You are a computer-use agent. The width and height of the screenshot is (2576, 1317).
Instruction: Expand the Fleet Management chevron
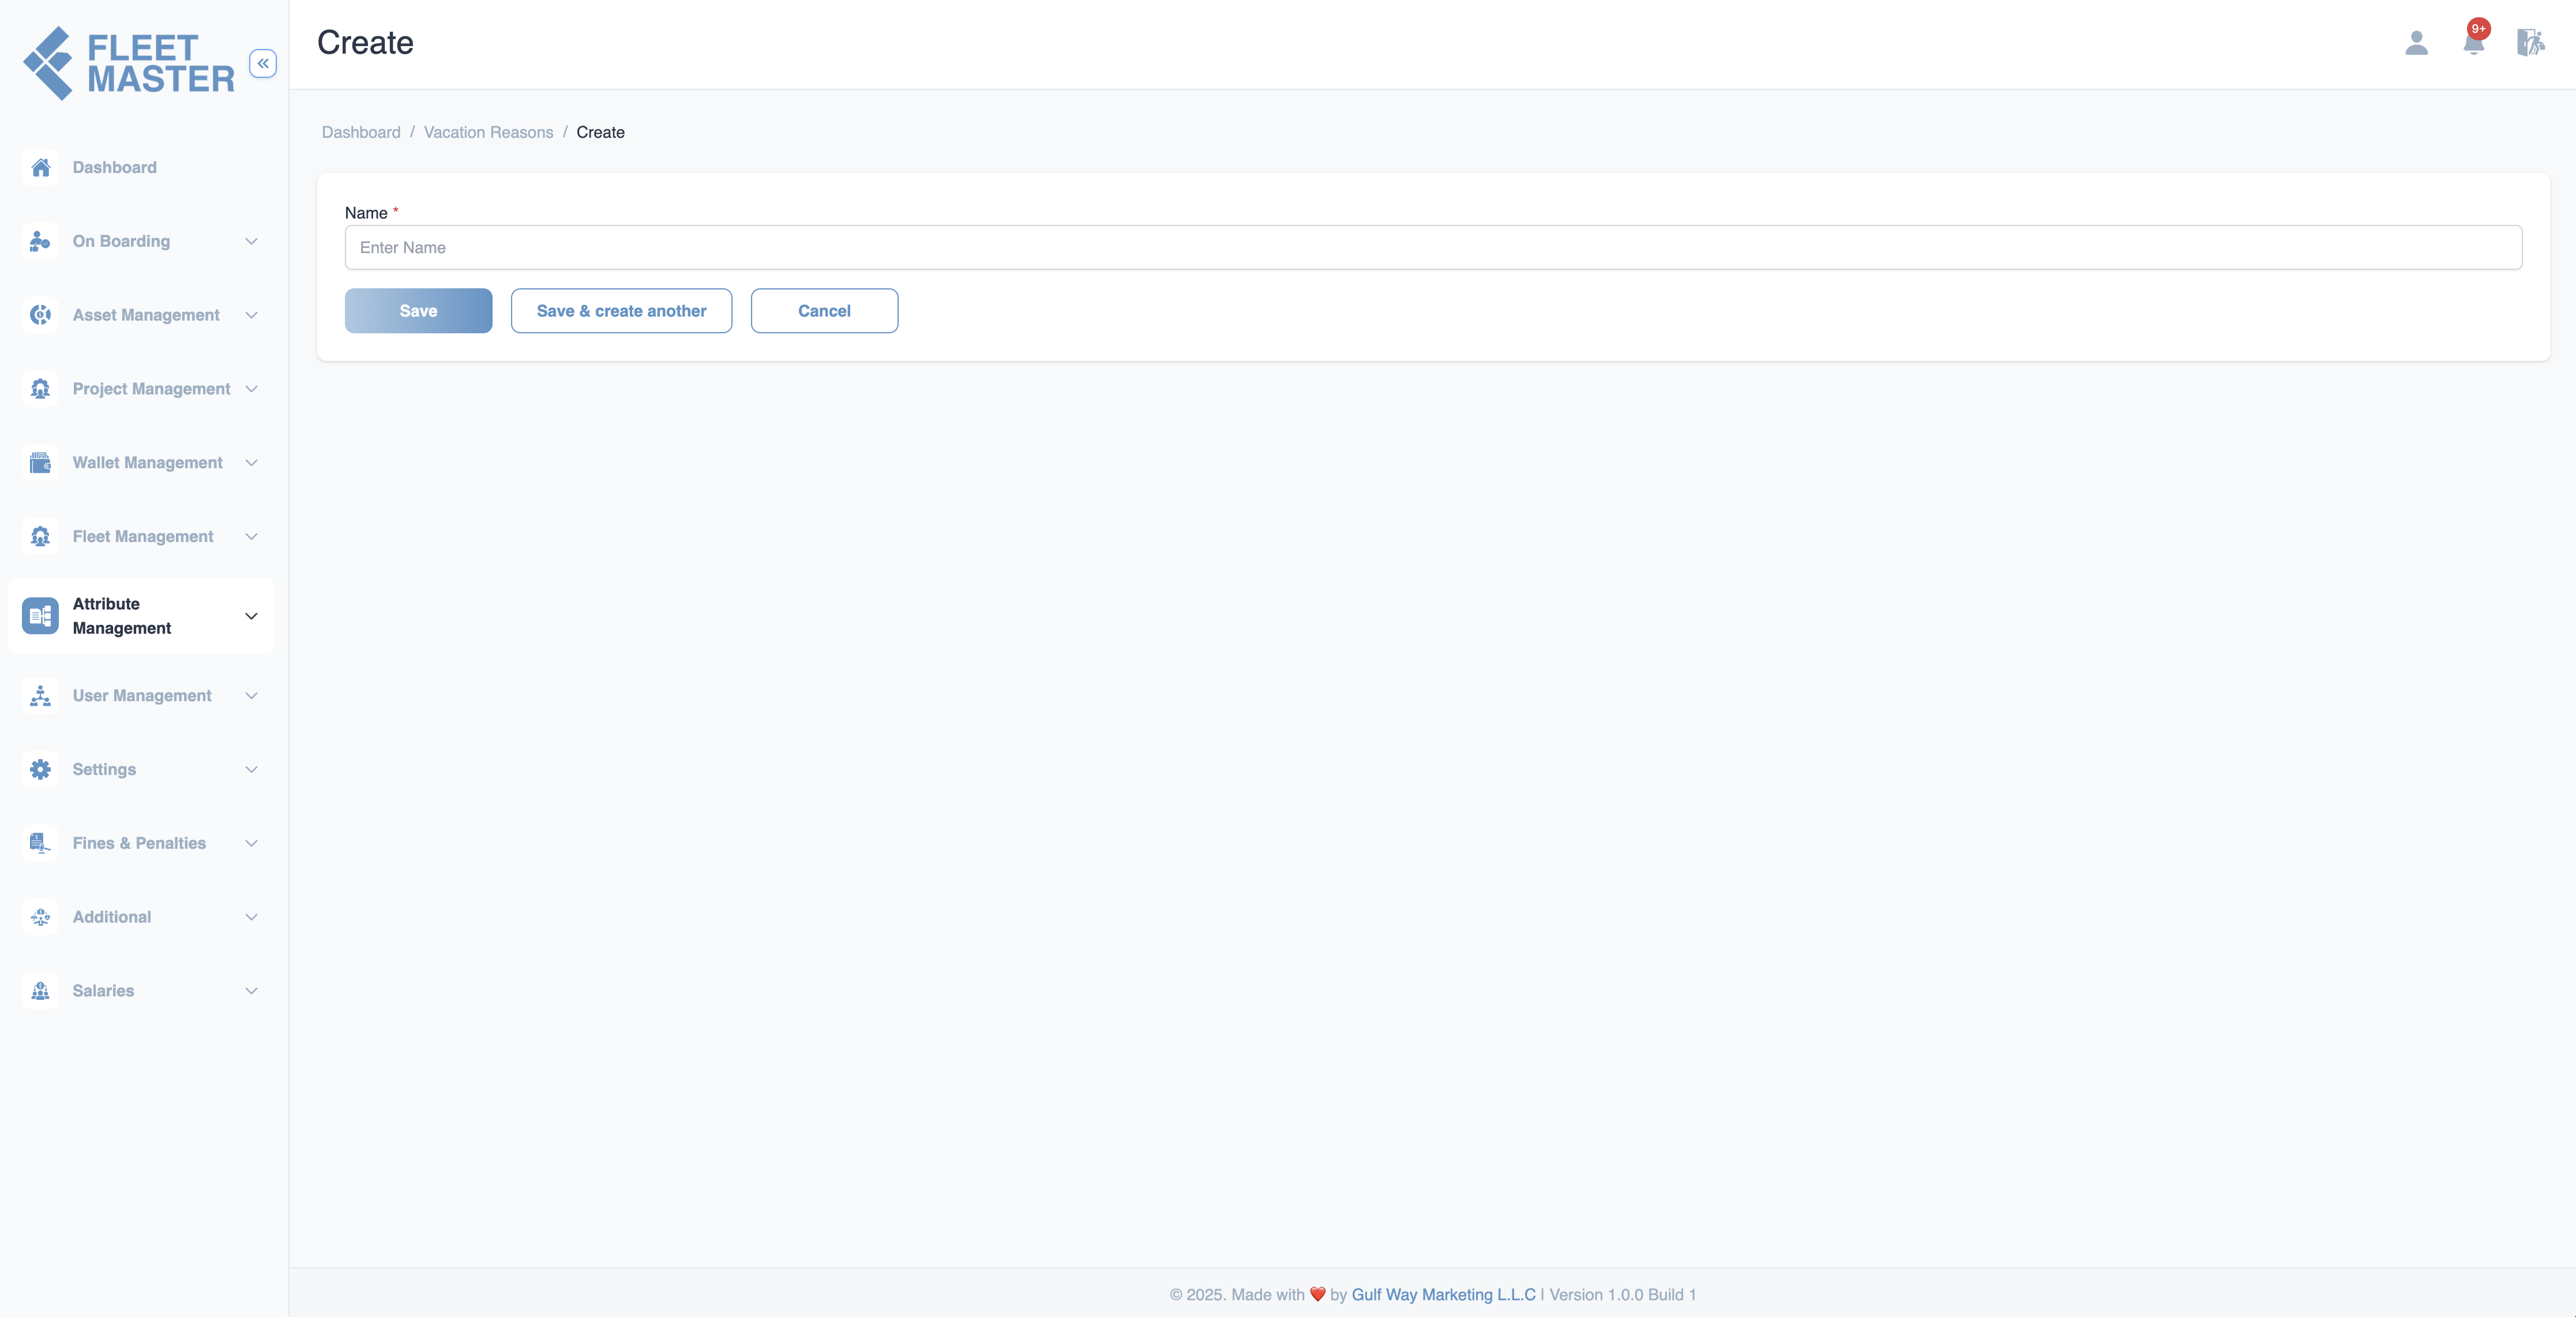pyautogui.click(x=251, y=537)
